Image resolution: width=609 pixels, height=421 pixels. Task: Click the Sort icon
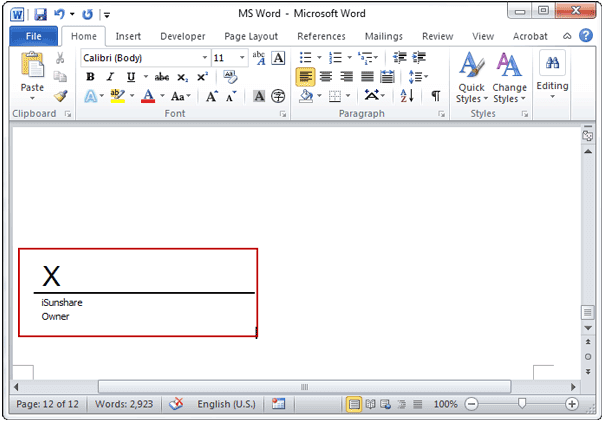tap(407, 96)
